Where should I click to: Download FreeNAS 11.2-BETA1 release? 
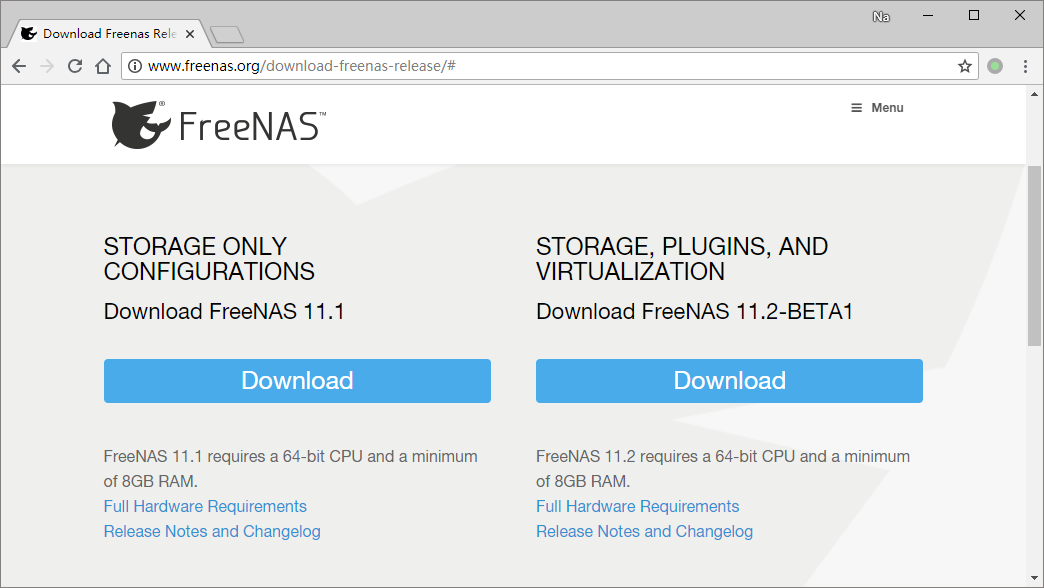[x=729, y=381]
